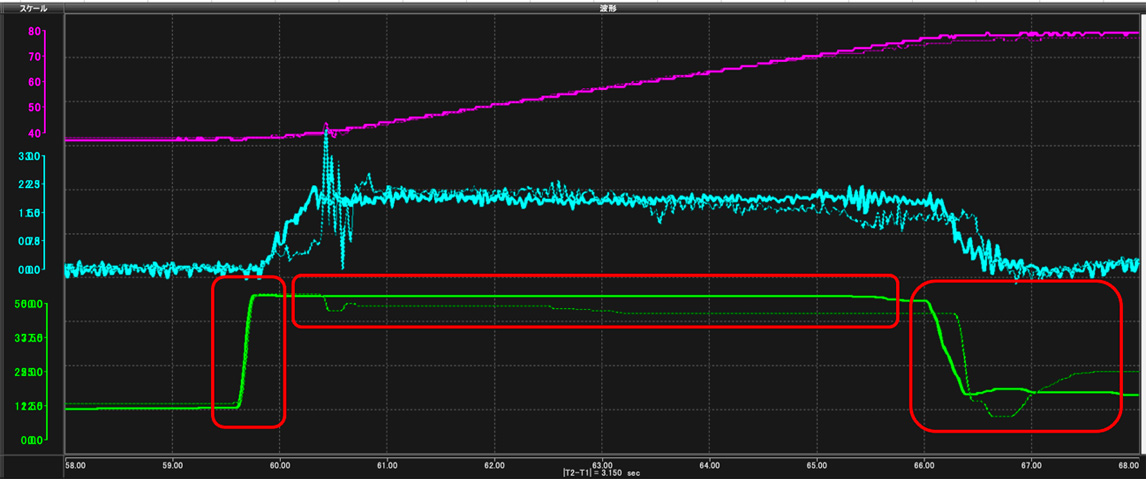Viewport: 1146px width, 479px height.
Task: Click the 60.00 time axis label
Action: click(280, 465)
